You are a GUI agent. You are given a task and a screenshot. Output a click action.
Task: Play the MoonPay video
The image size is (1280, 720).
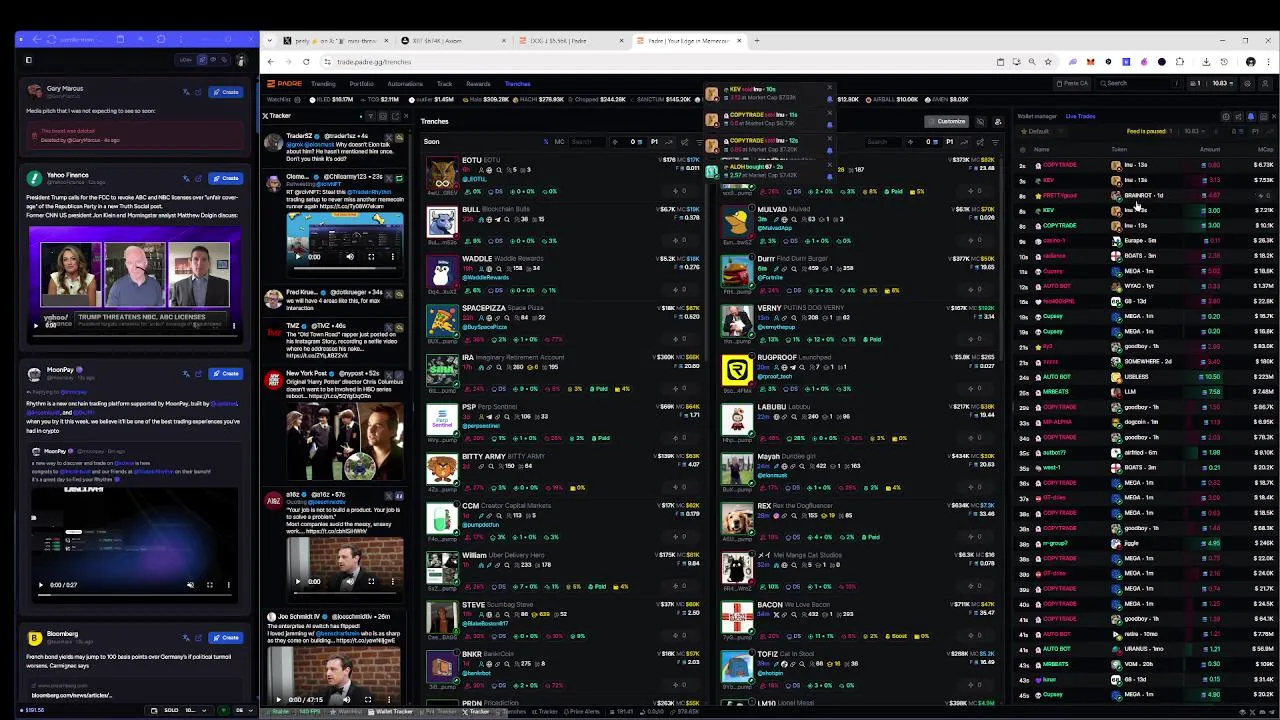(x=41, y=585)
